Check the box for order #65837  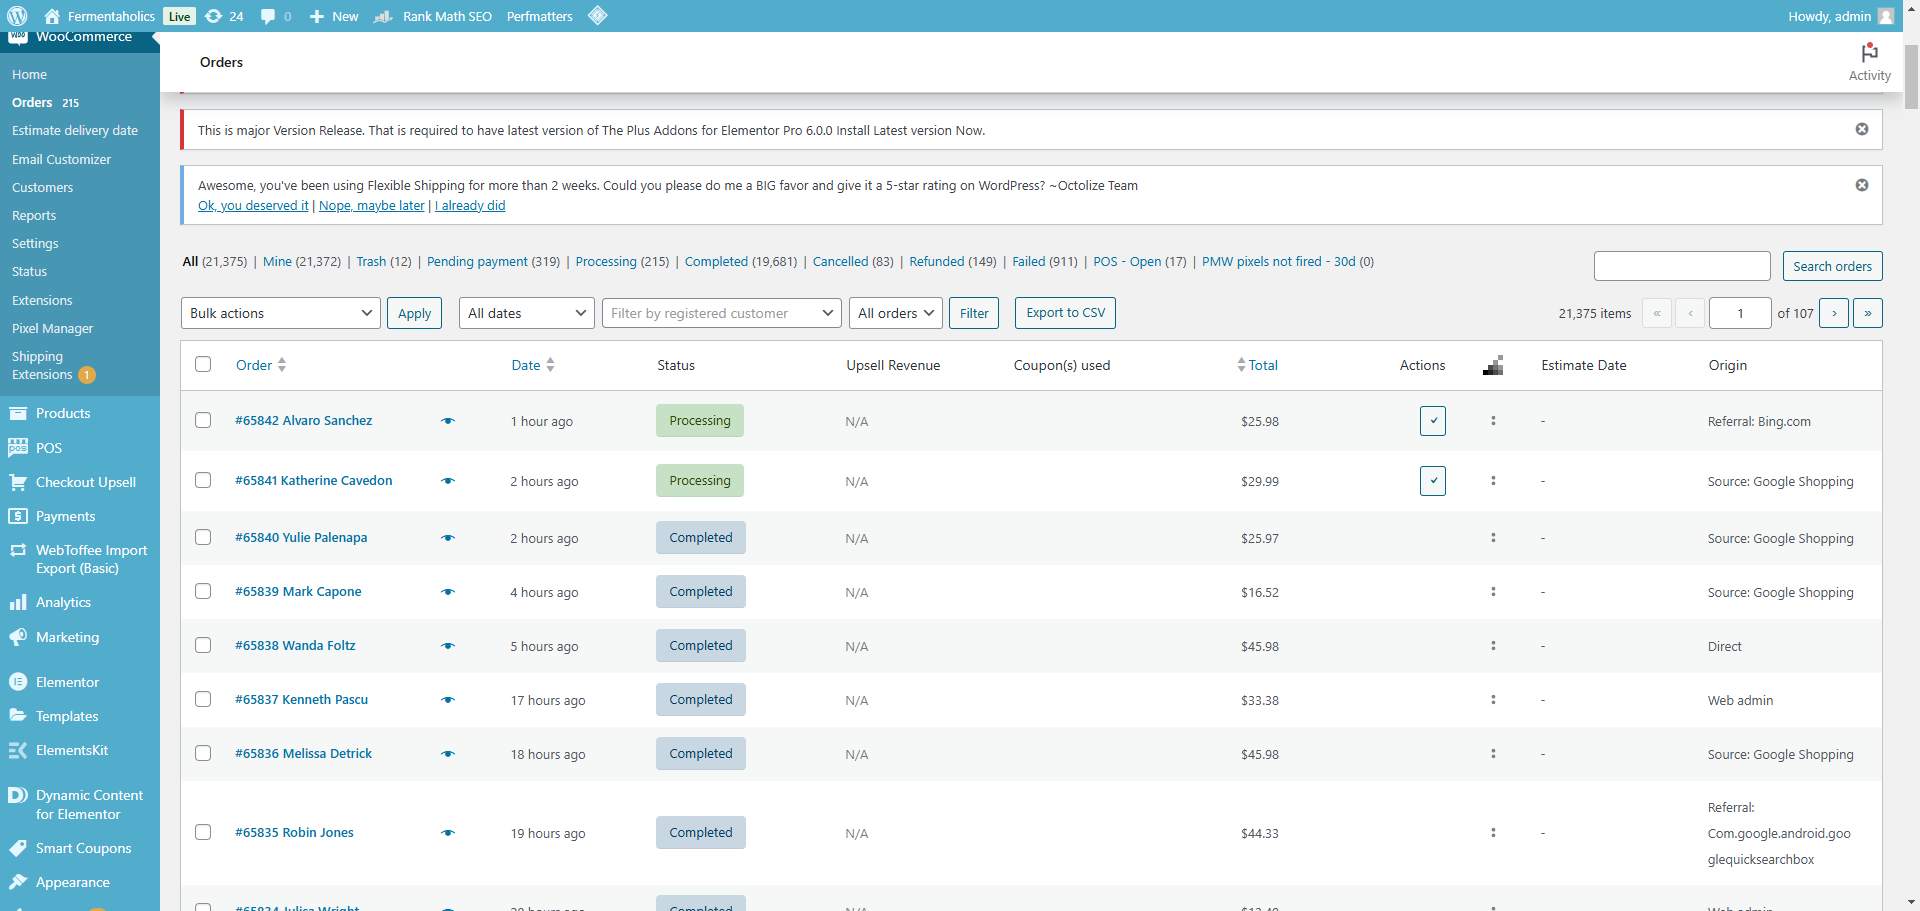coord(203,699)
